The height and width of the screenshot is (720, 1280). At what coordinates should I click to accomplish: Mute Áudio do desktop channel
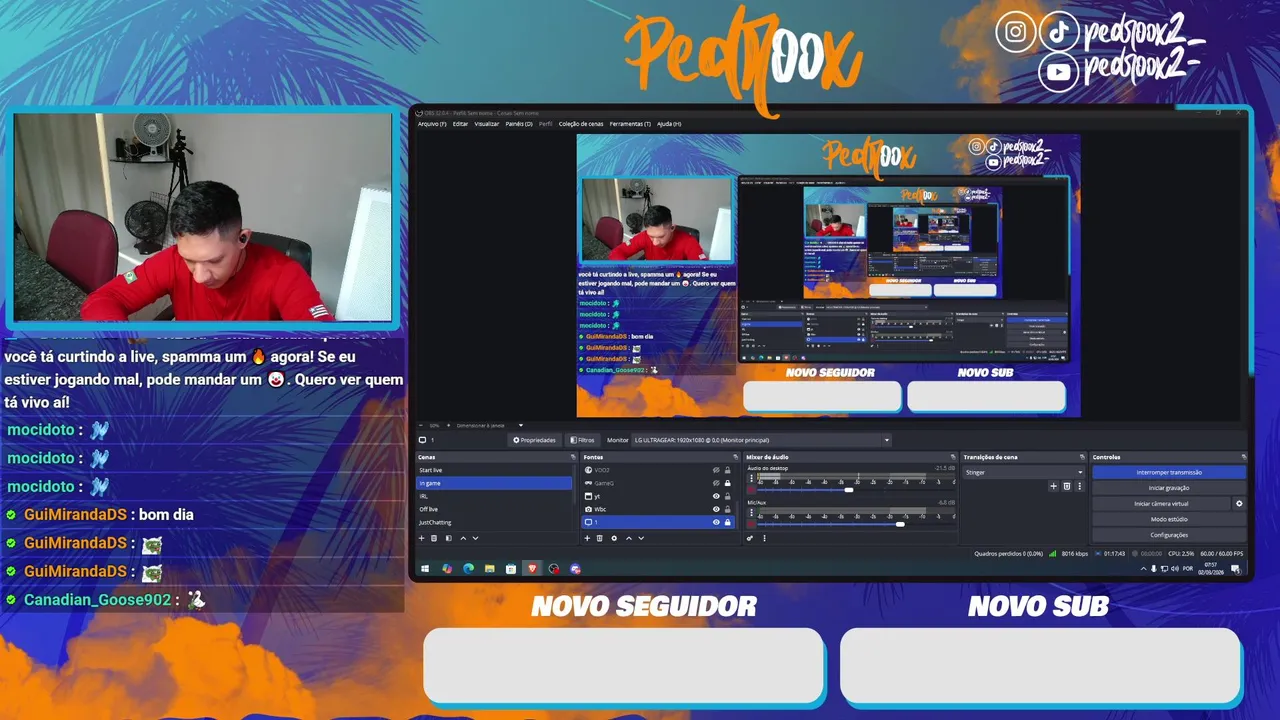751,490
